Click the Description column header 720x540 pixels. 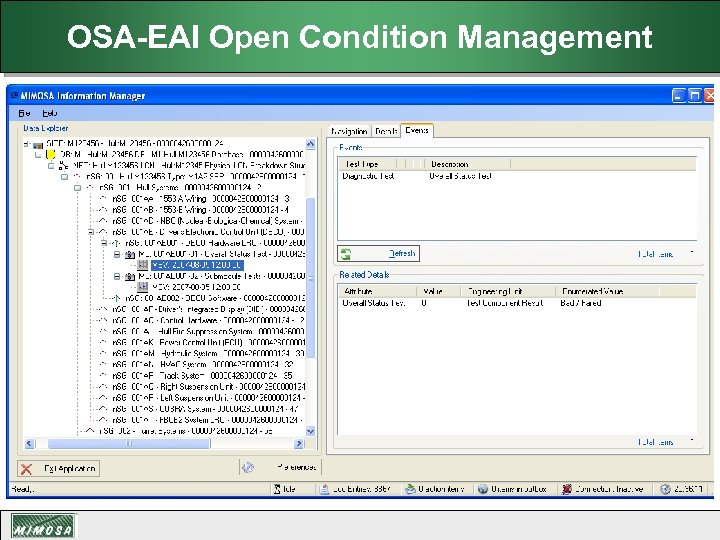467,164
